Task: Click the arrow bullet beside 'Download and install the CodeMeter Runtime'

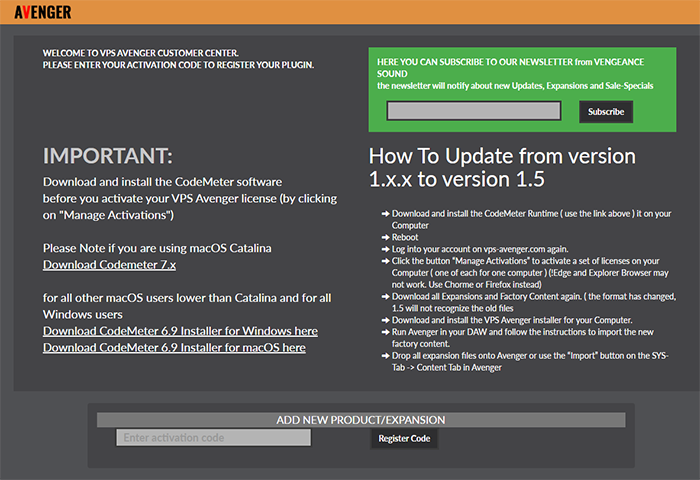Action: (x=386, y=213)
